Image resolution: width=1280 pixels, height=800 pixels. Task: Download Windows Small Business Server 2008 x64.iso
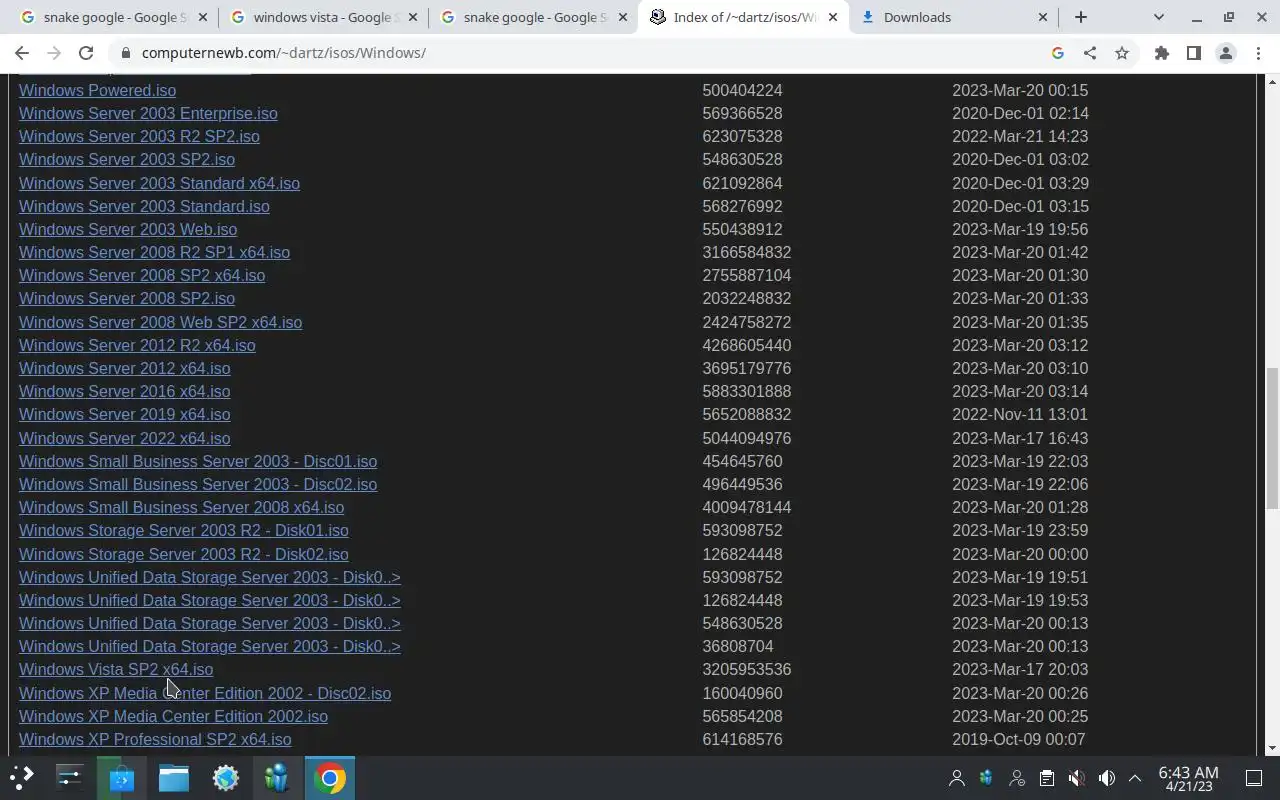pyautogui.click(x=181, y=507)
